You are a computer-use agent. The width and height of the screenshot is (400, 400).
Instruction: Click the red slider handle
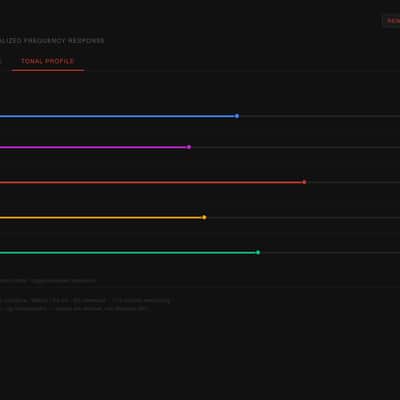click(x=304, y=182)
